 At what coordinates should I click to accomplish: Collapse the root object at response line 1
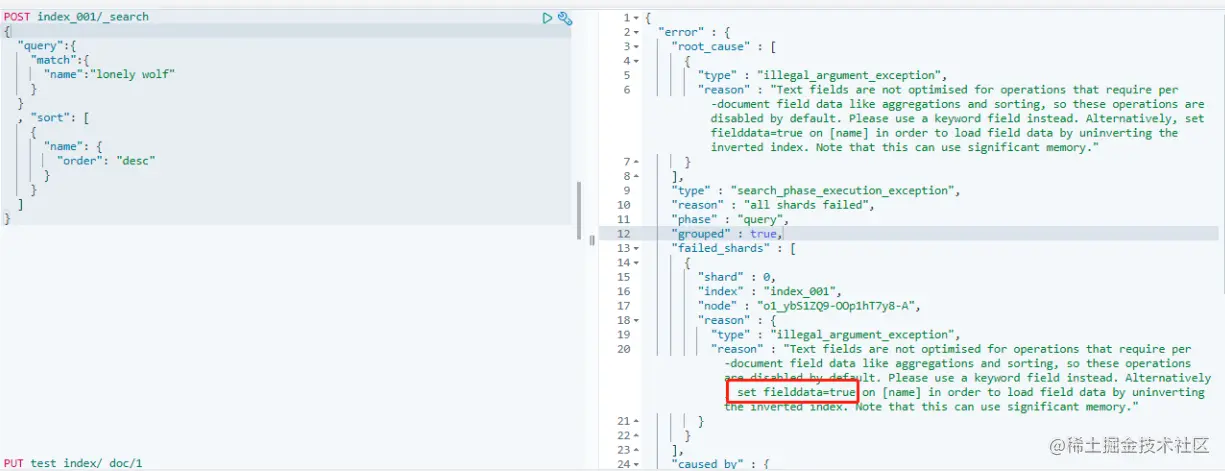(638, 18)
